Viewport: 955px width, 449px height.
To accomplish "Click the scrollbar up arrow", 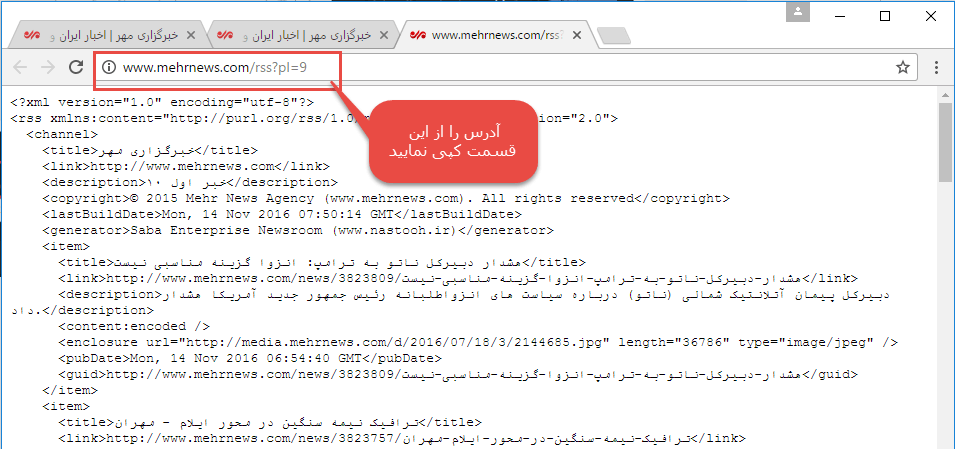I will [x=945, y=94].
